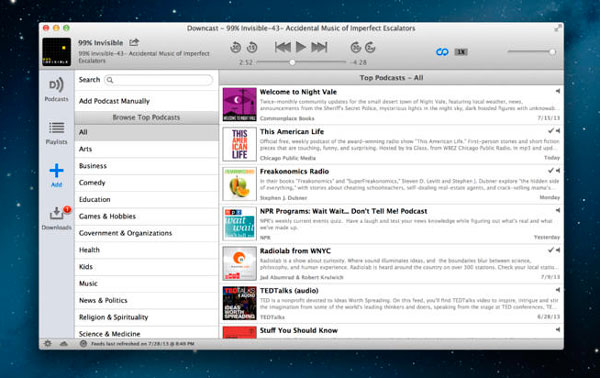The width and height of the screenshot is (600, 378).
Task: Go to next track
Action: tap(319, 47)
